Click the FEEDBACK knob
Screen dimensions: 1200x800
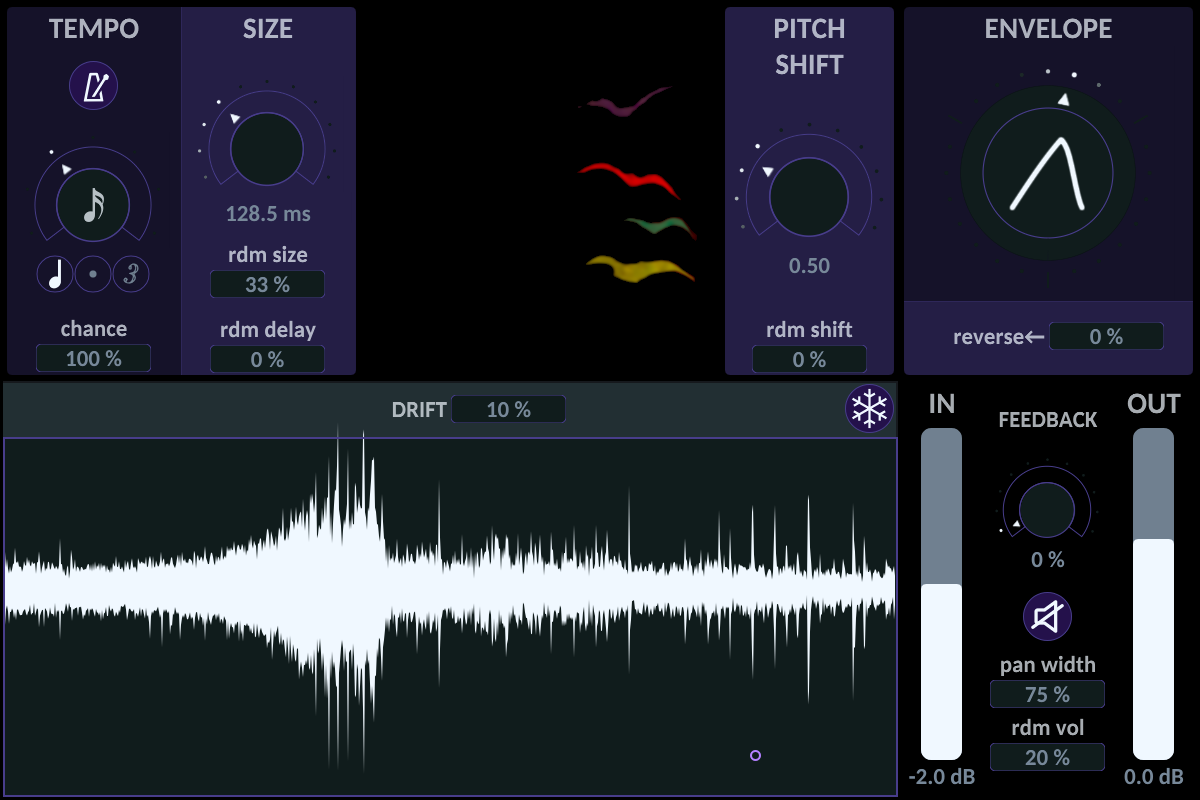tap(1046, 508)
